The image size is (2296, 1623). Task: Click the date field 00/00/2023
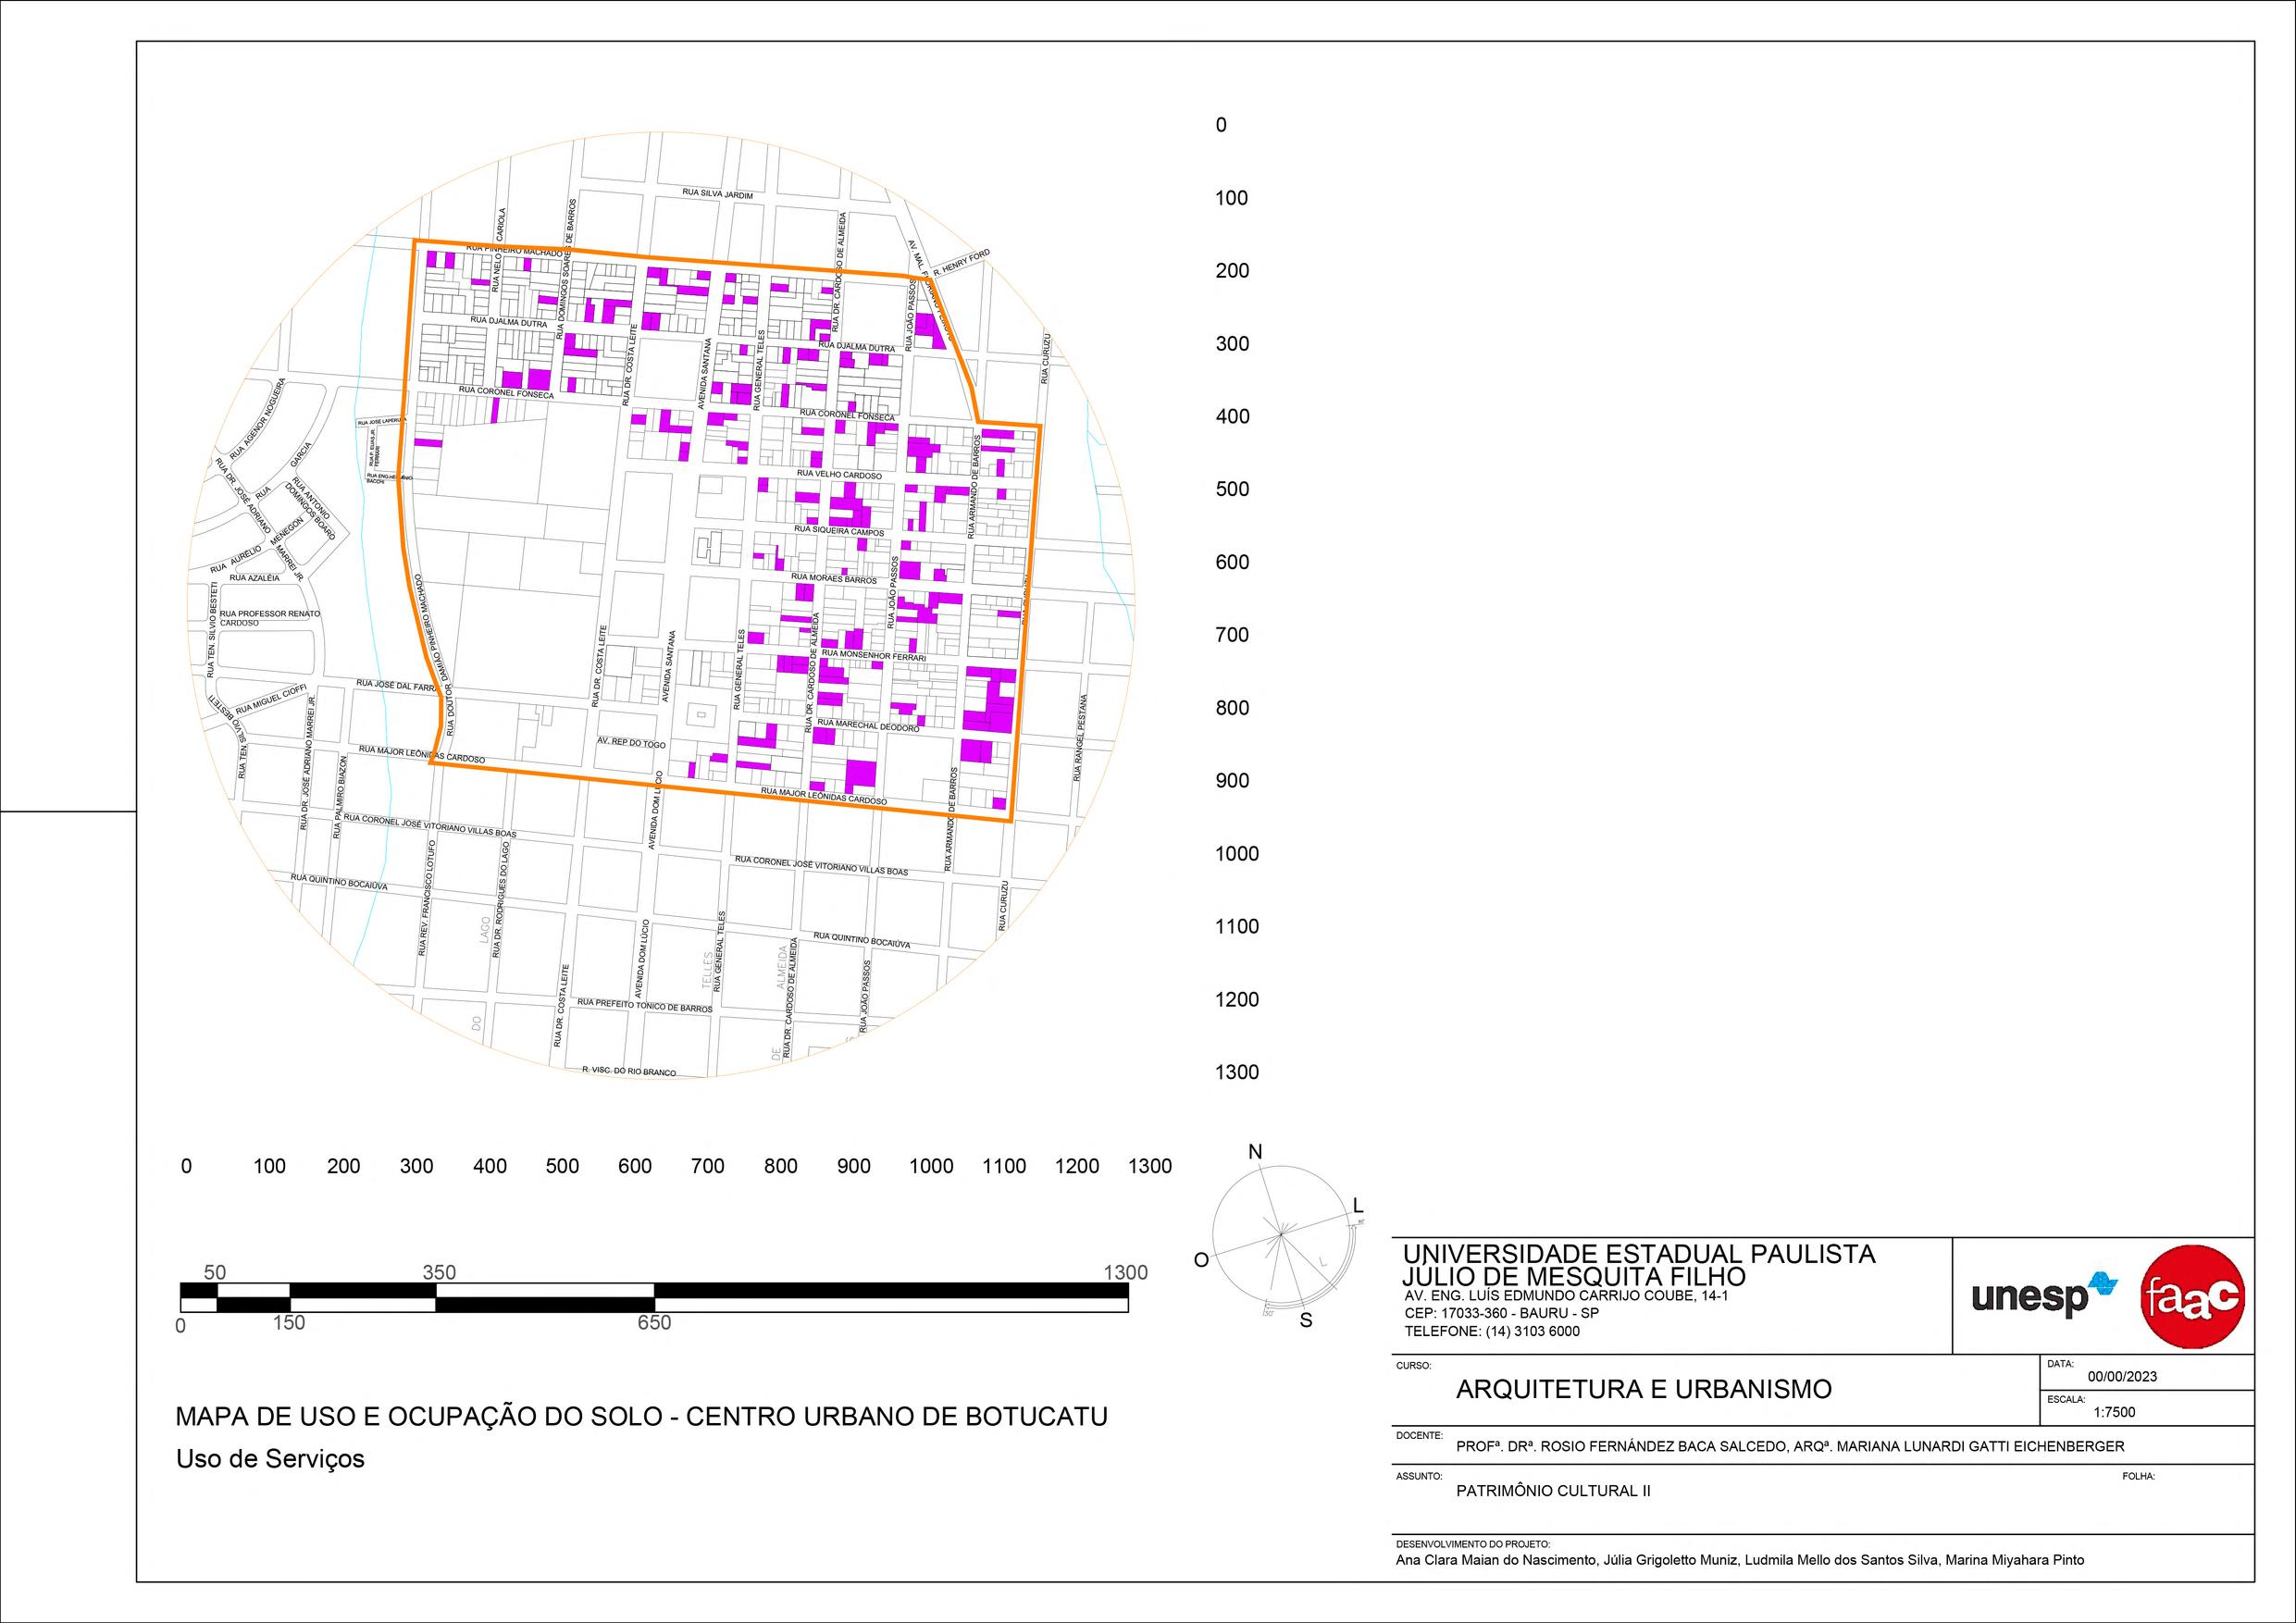pos(2122,1376)
